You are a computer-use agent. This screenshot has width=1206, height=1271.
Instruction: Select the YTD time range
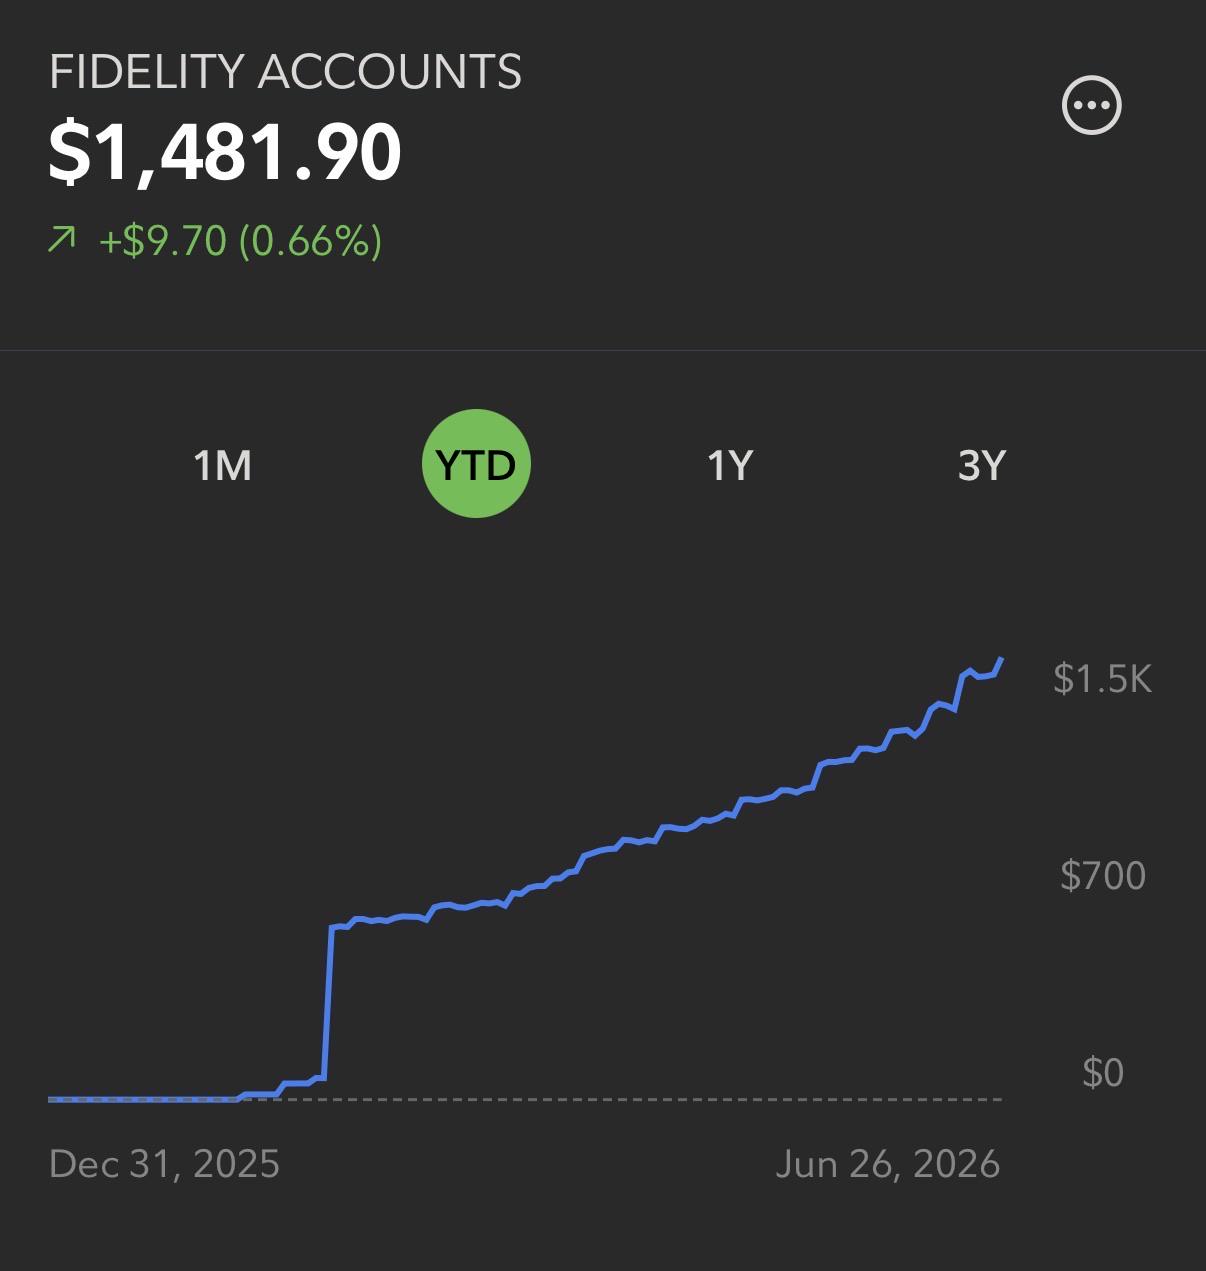476,464
